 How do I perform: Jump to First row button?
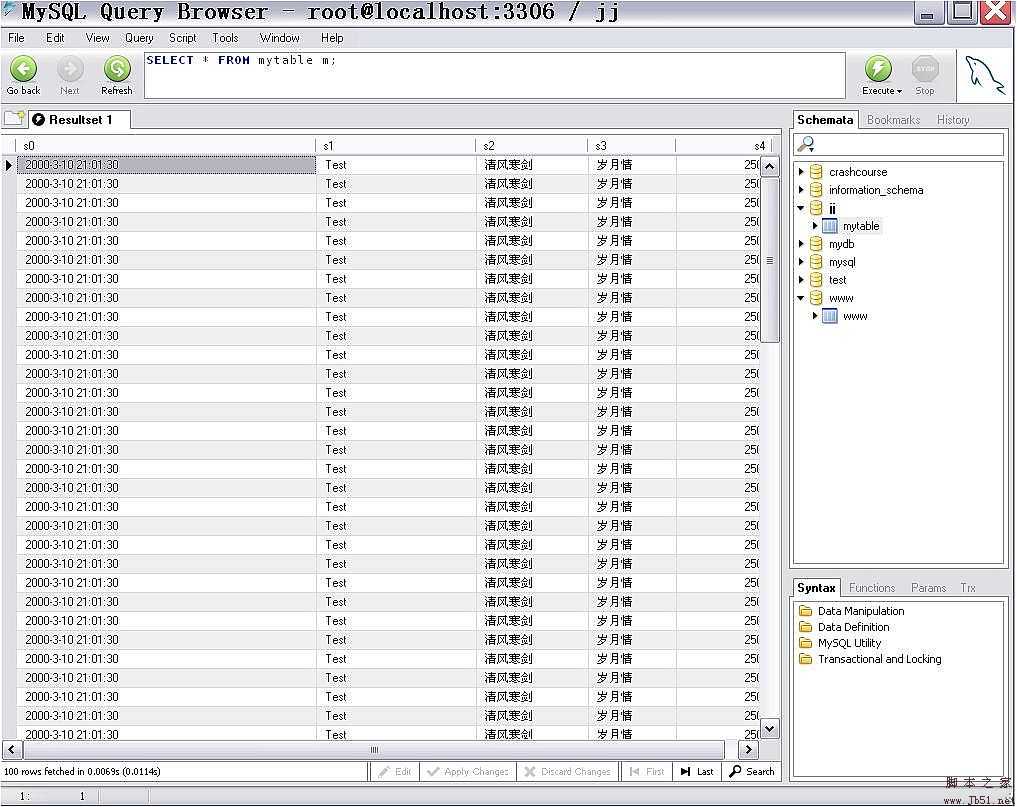[647, 771]
